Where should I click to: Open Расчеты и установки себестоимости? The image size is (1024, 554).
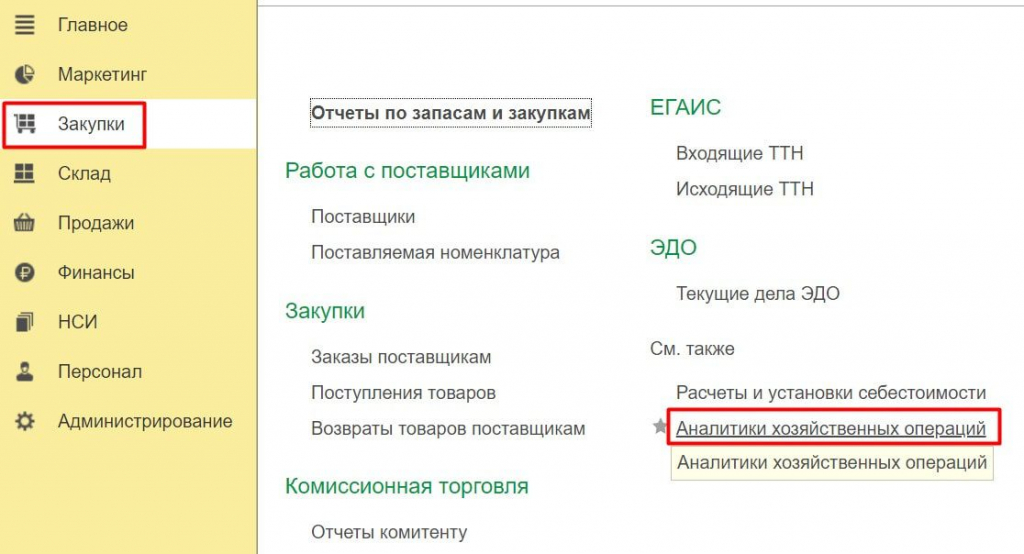point(831,393)
